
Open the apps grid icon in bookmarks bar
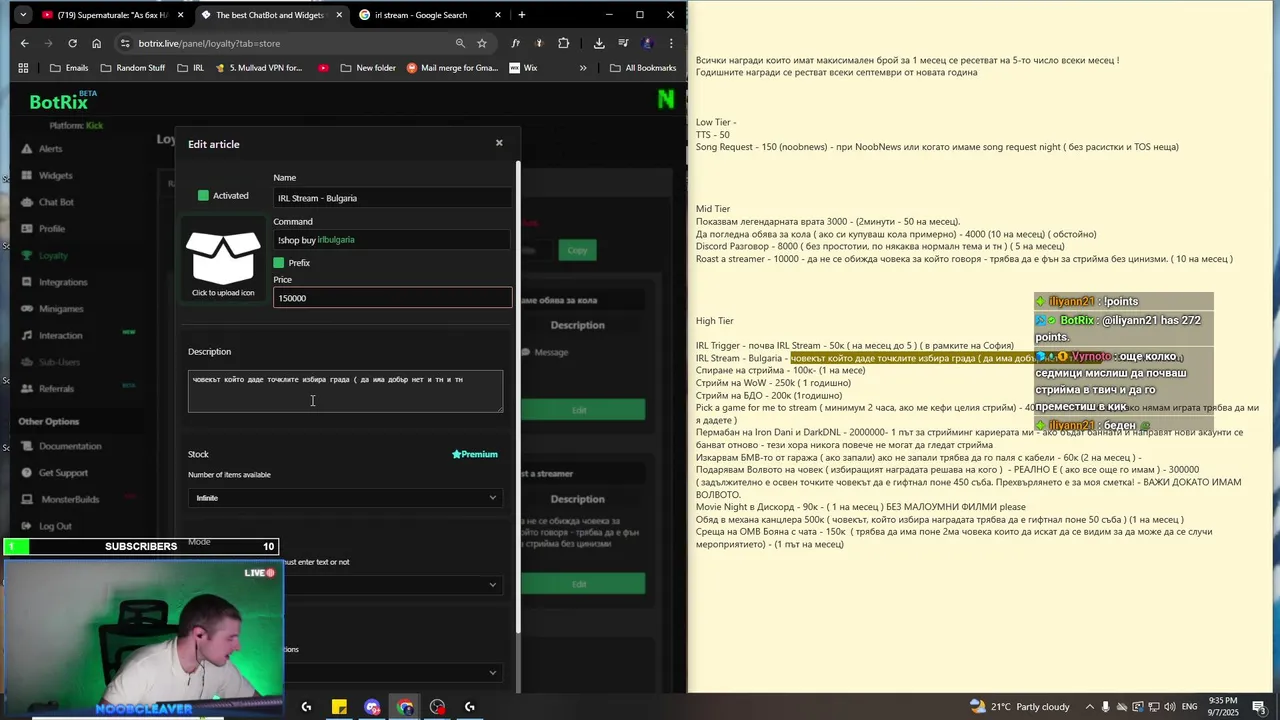(x=22, y=68)
